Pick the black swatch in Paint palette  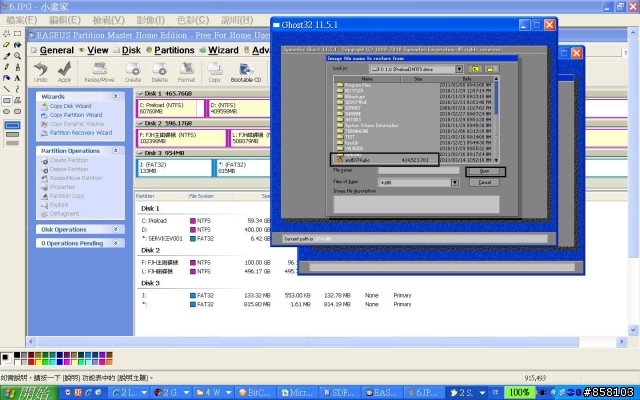17,355
